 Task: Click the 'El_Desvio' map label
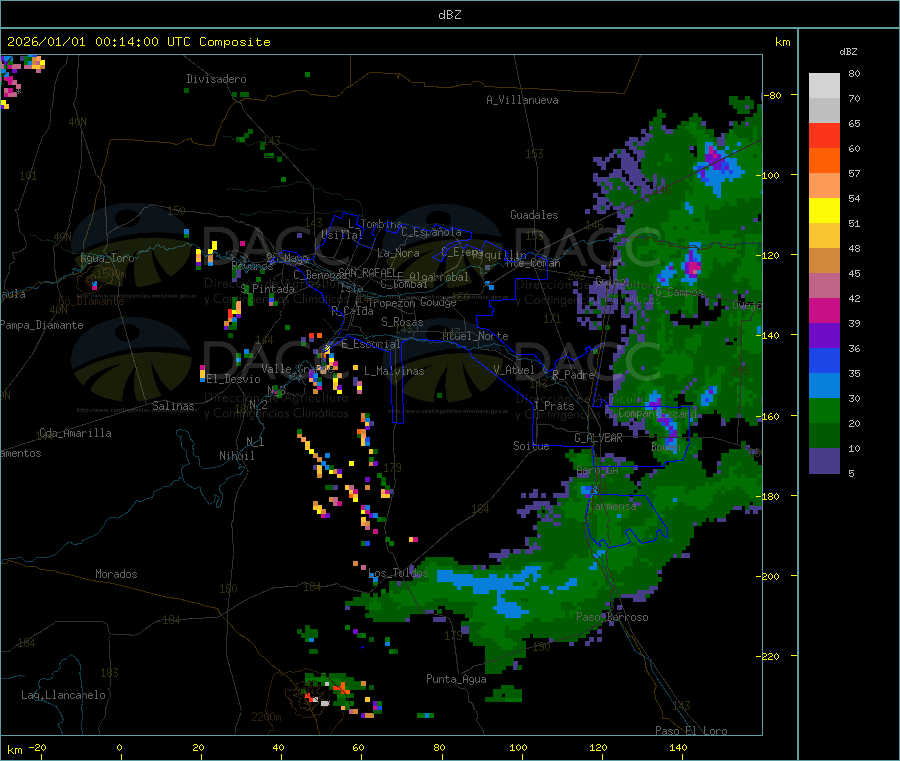pos(234,379)
